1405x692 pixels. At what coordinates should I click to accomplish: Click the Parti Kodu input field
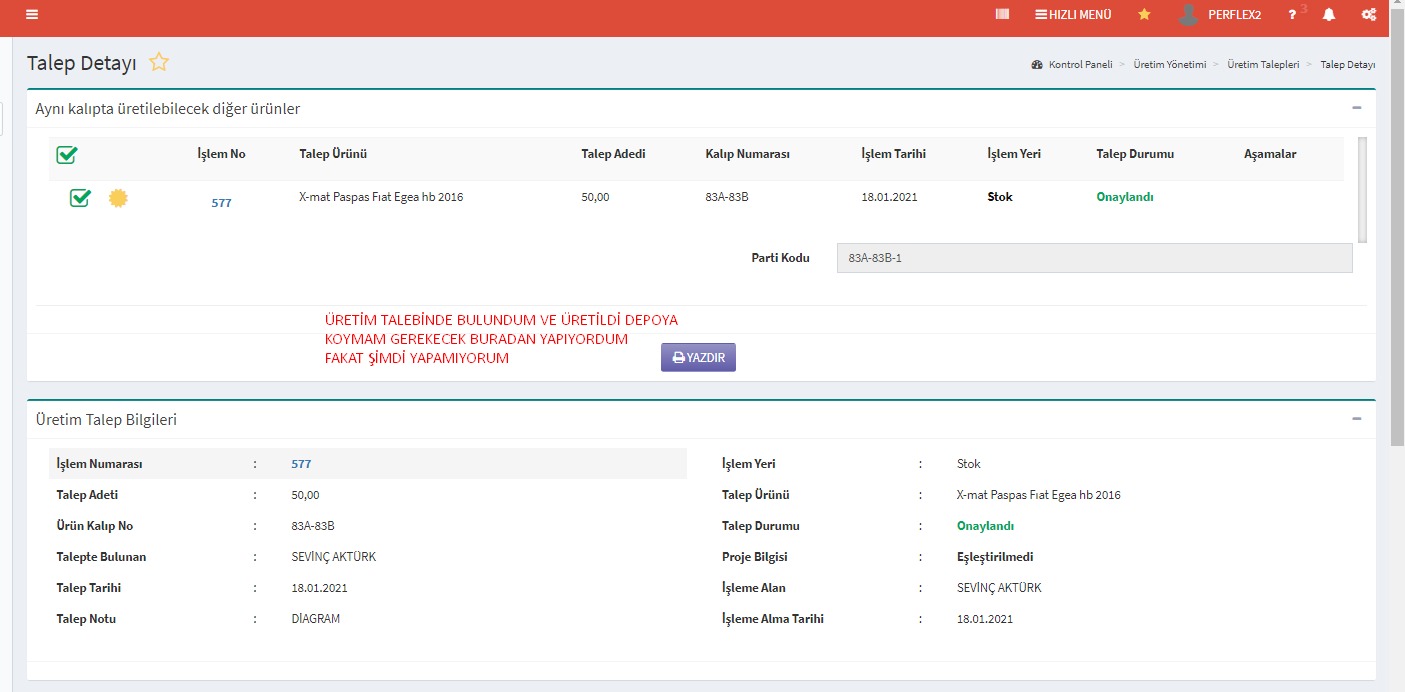point(1093,258)
